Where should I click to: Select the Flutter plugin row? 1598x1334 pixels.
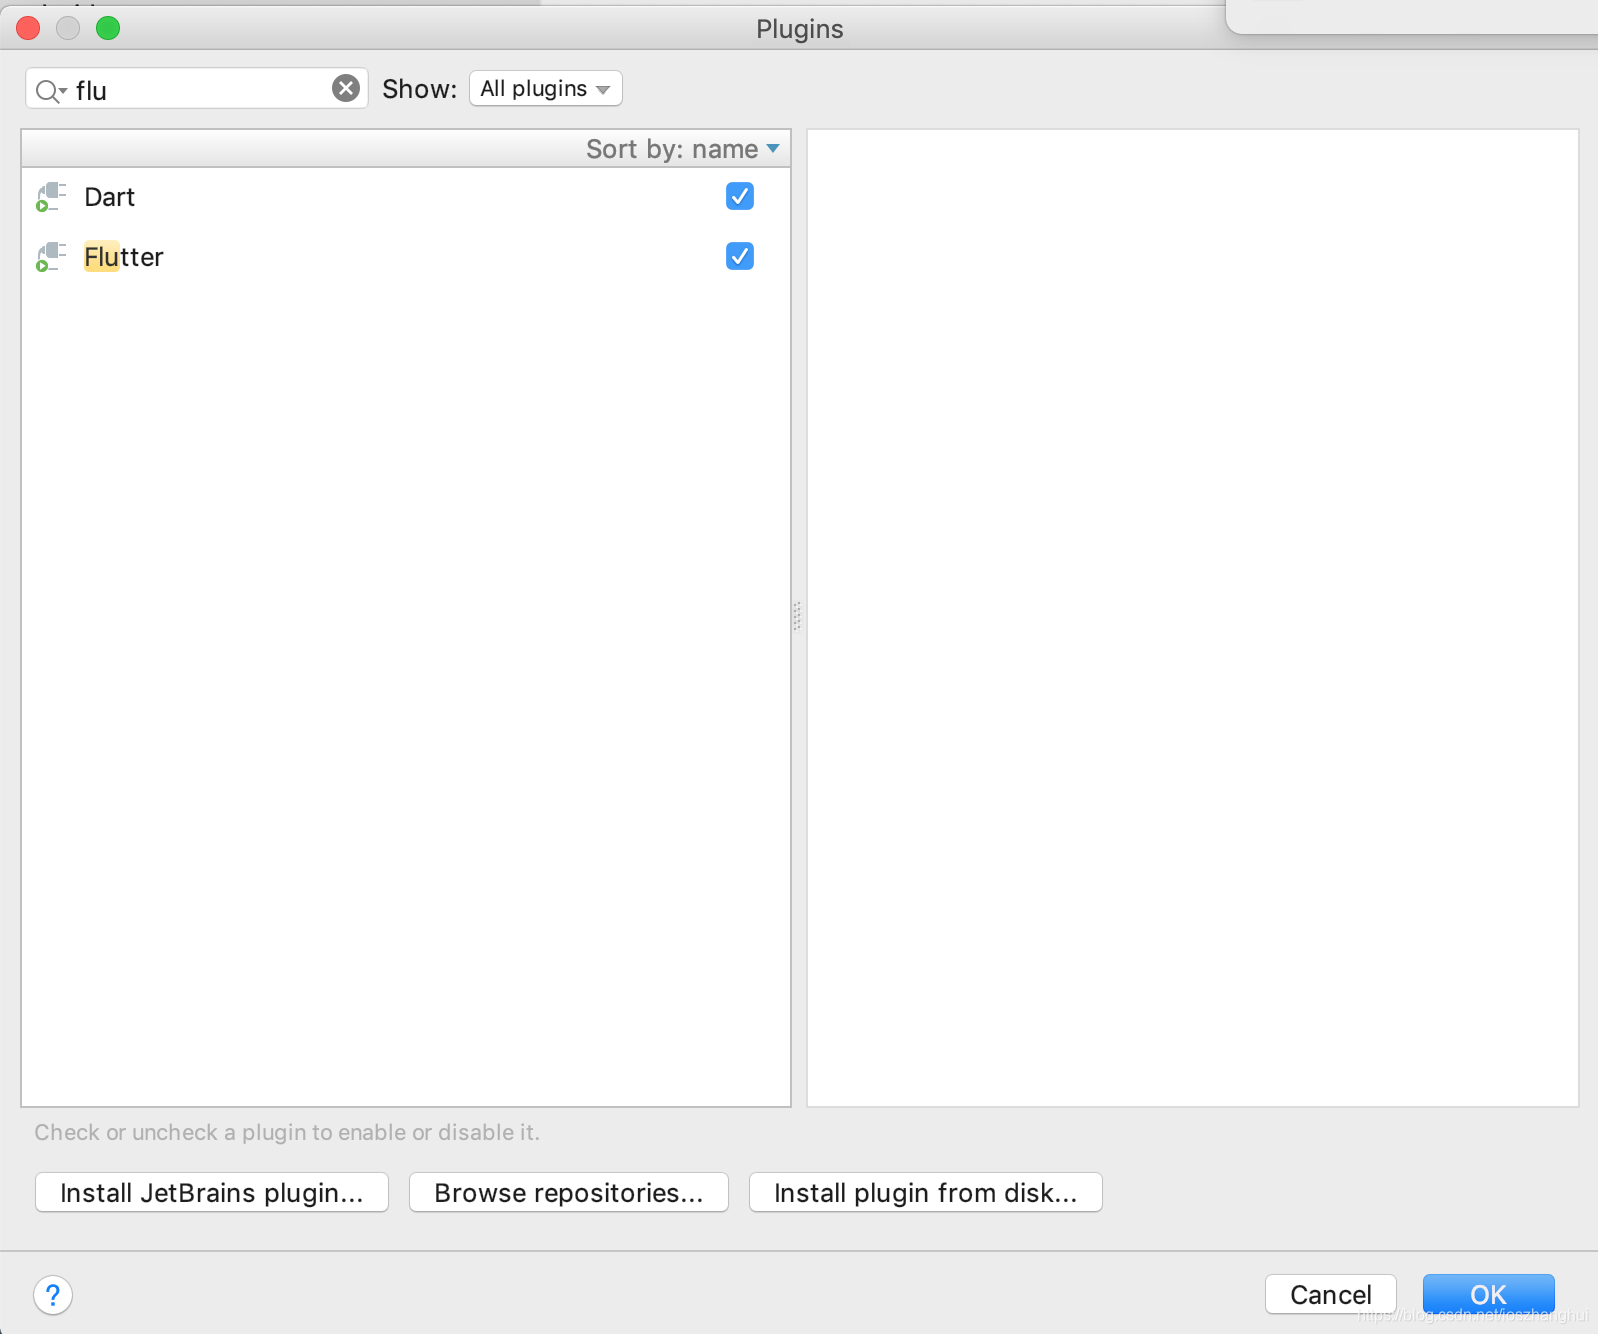(406, 257)
